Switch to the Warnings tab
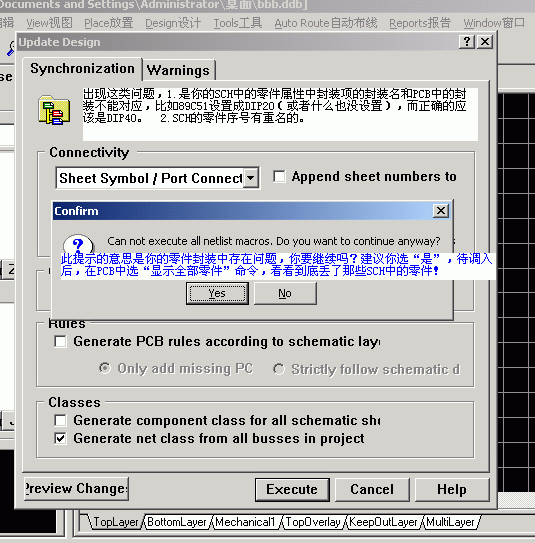Image resolution: width=535 pixels, height=543 pixels. click(x=178, y=70)
